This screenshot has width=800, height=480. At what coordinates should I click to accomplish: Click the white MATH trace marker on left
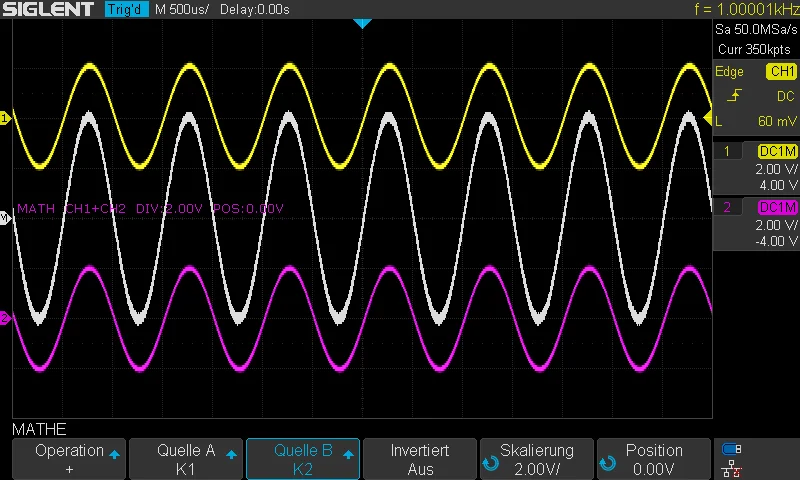(x=5, y=217)
